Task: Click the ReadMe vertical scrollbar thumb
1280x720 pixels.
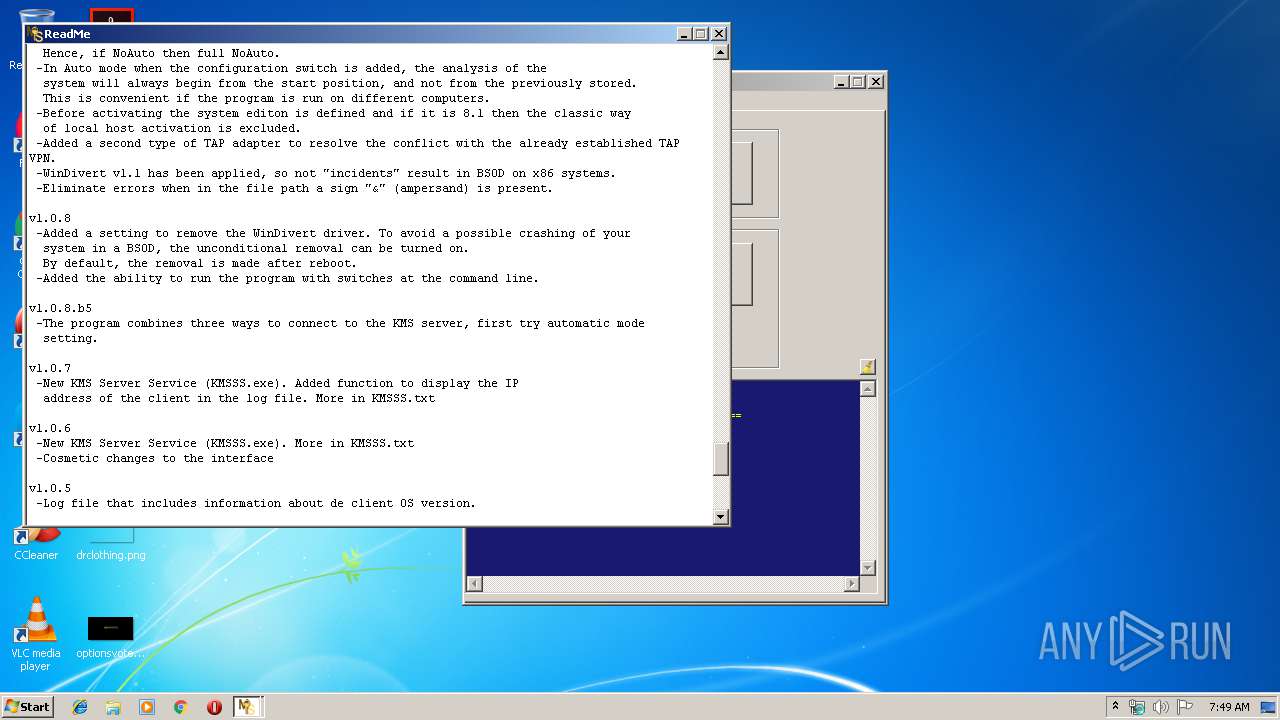Action: (x=721, y=459)
